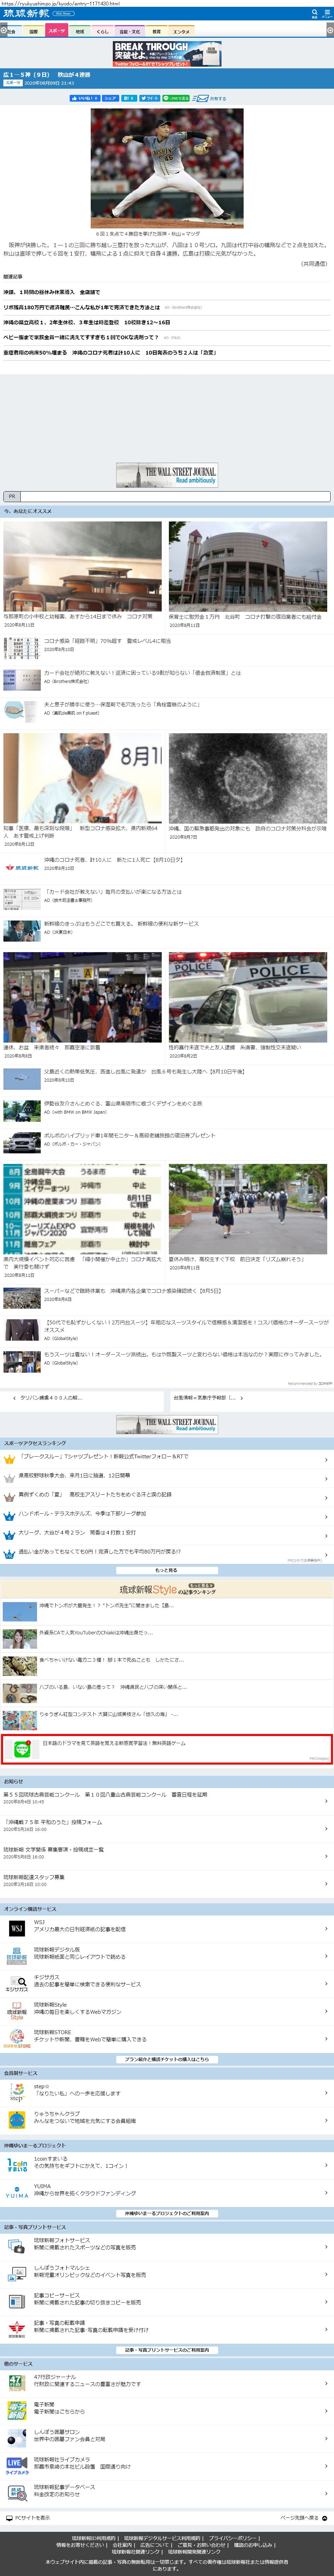Image resolution: width=334 pixels, height=2576 pixels.
Task: Open the 教育 navigation tab
Action: click(156, 31)
